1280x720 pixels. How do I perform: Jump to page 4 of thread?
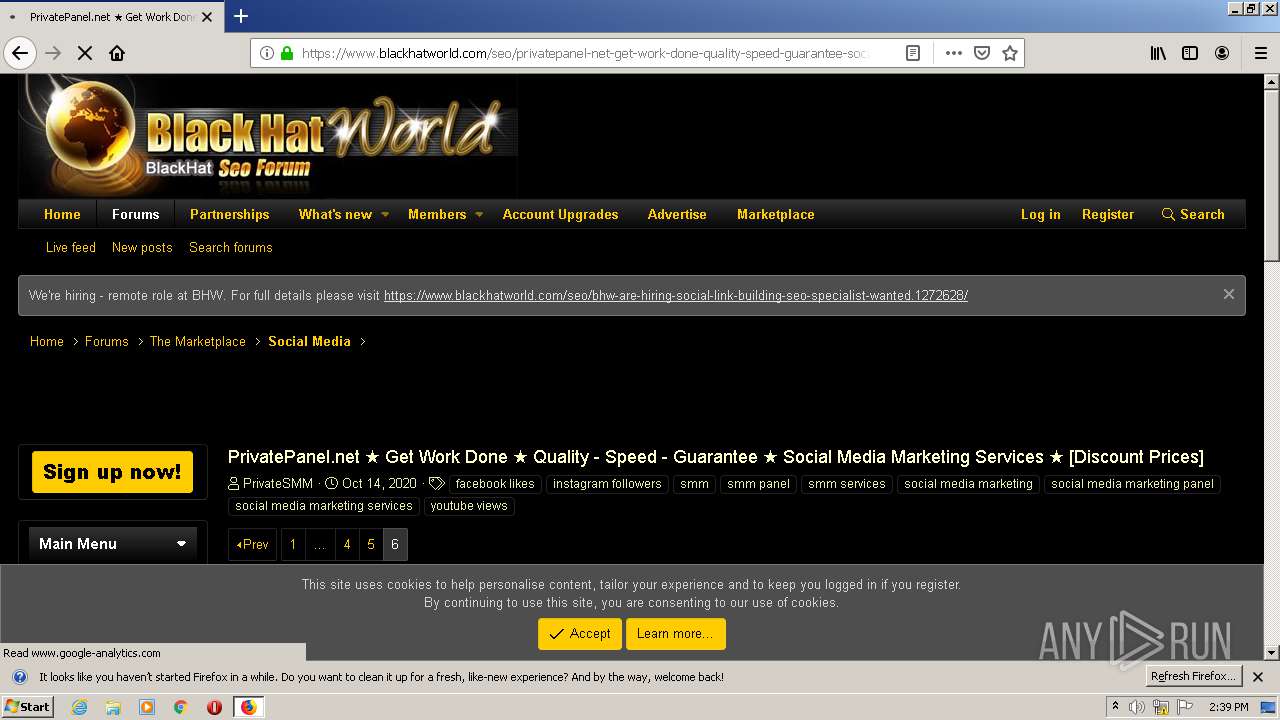pos(347,545)
